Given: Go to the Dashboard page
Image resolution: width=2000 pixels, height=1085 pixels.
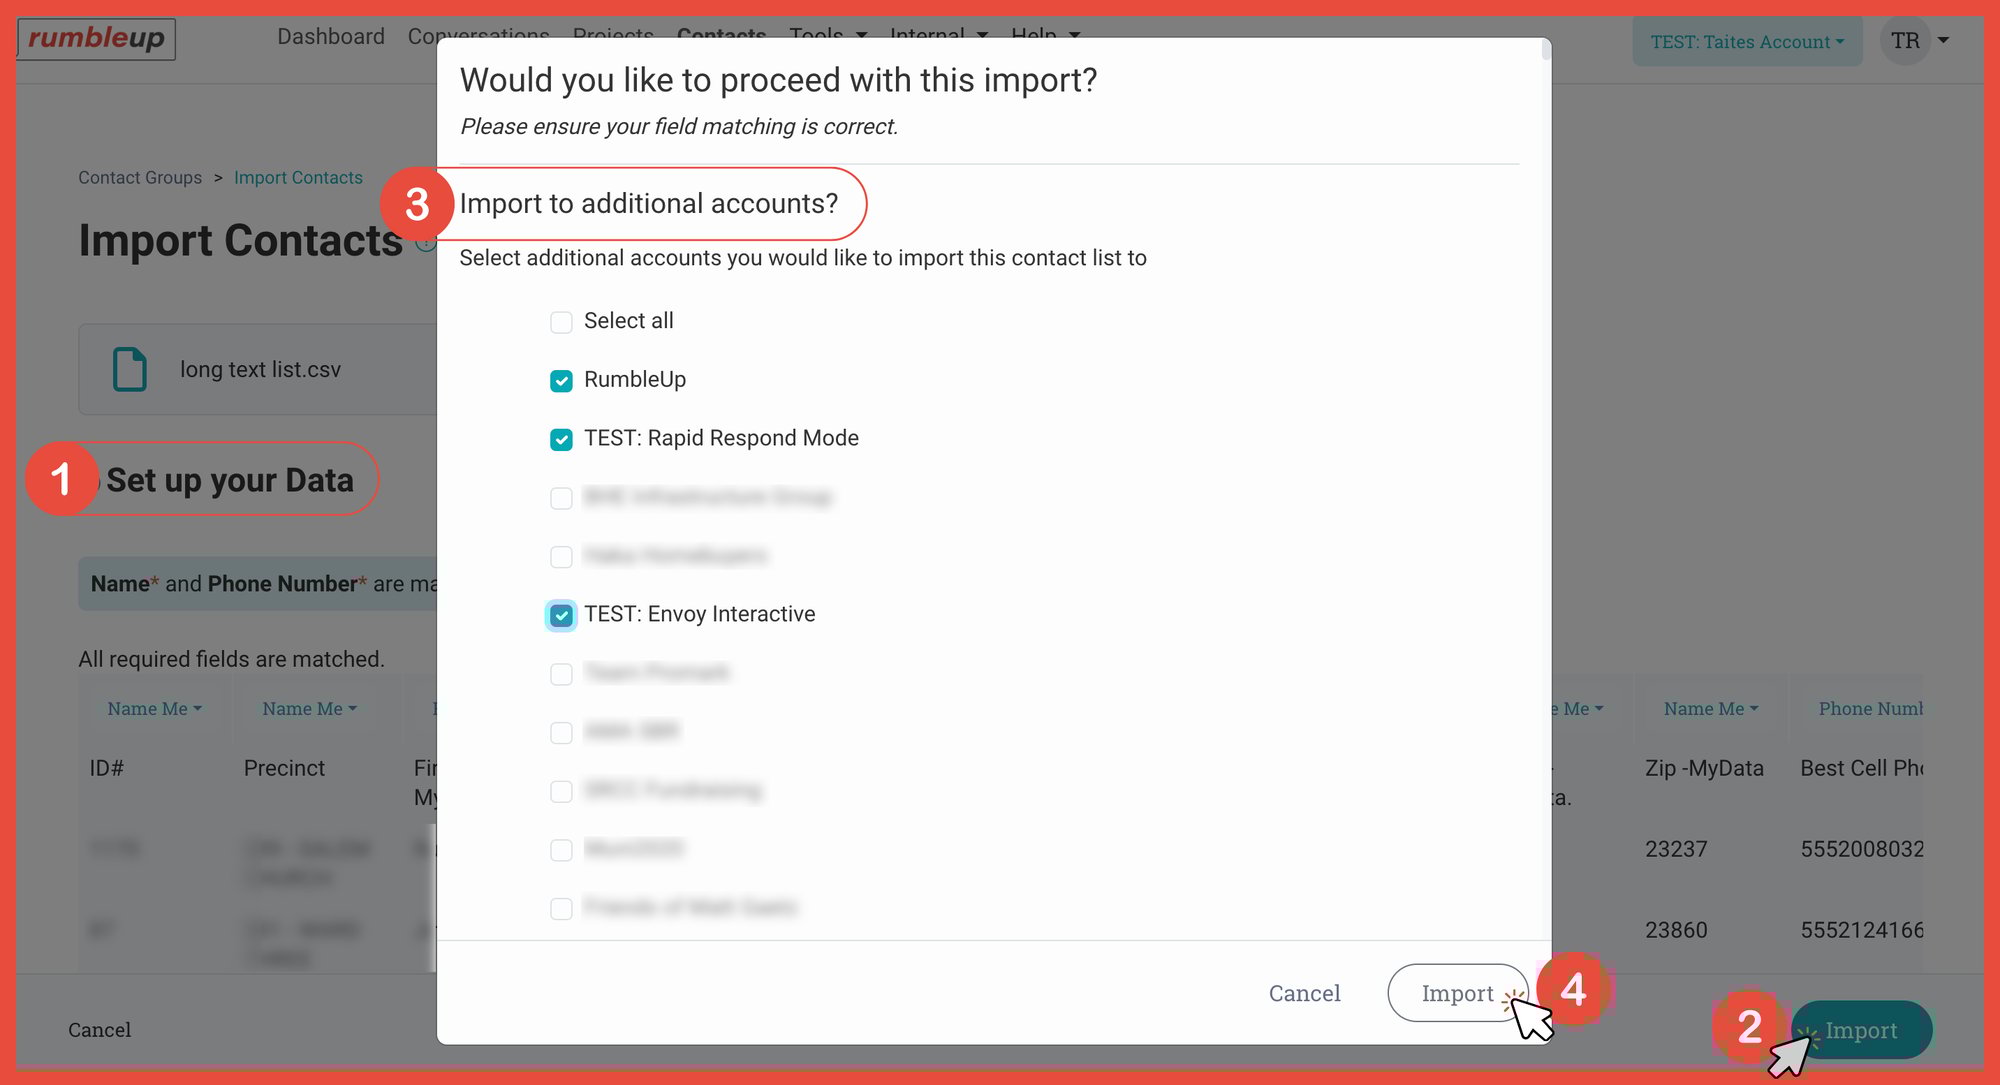Looking at the screenshot, I should coord(331,36).
